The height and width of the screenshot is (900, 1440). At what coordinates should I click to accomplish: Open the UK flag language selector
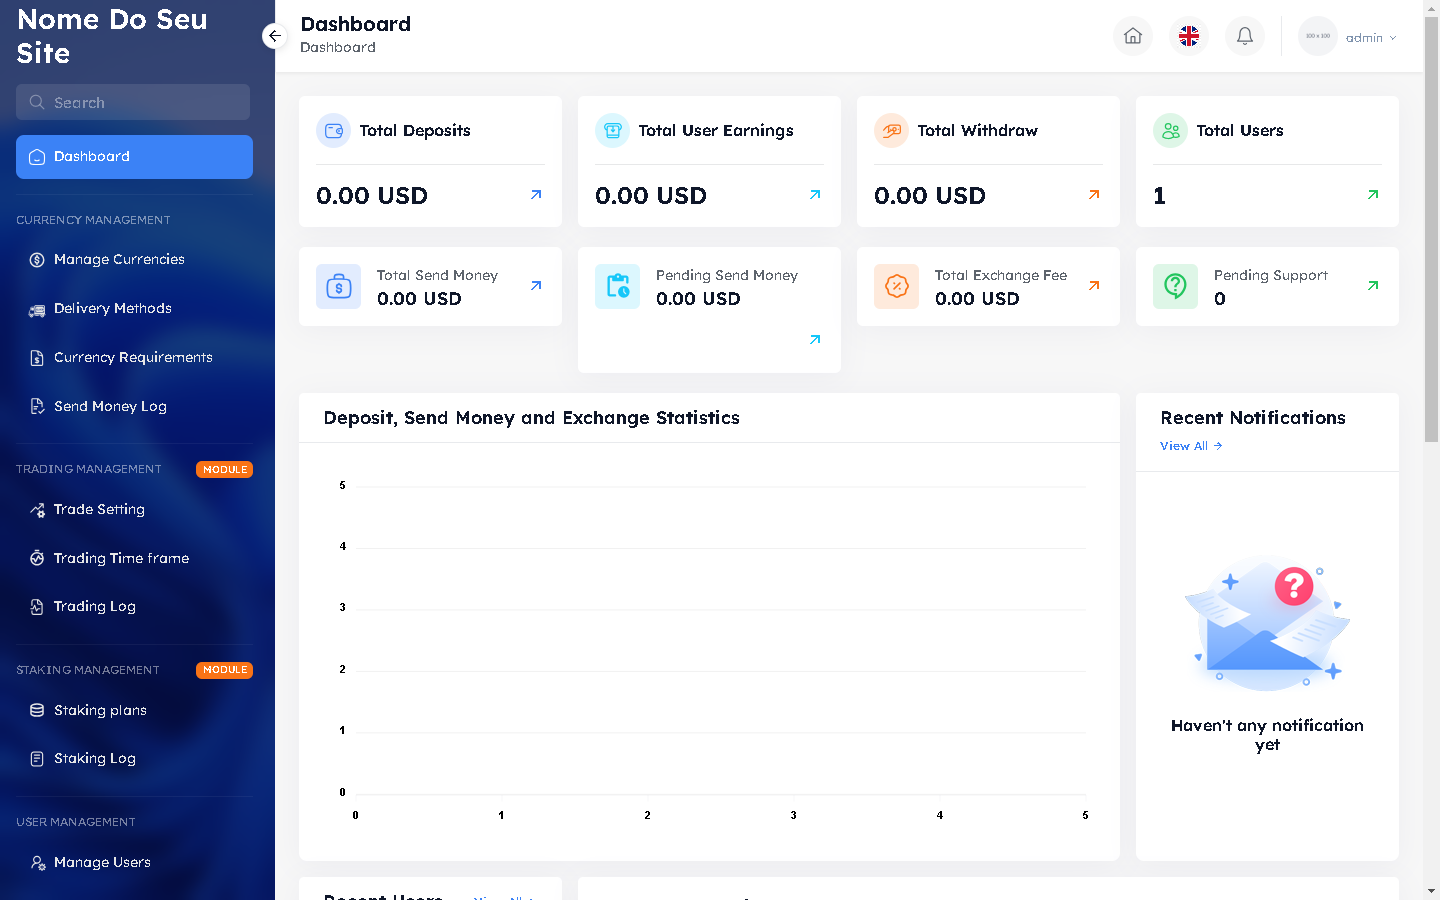1188,36
